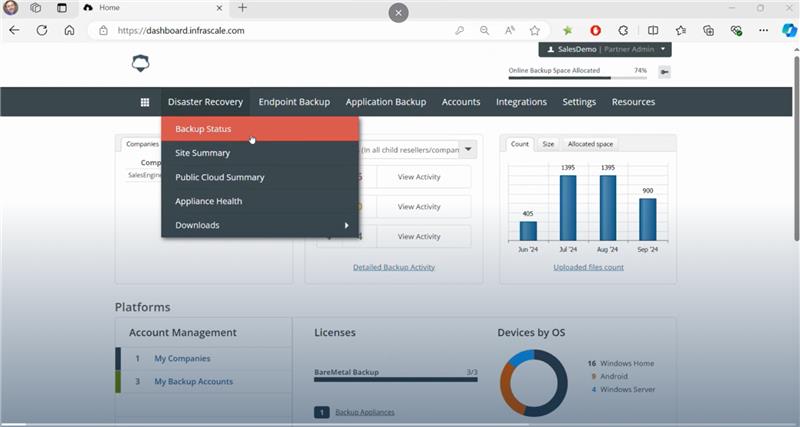This screenshot has height=427, width=800.
Task: Open the tab actions menu icon
Action: [x=62, y=8]
